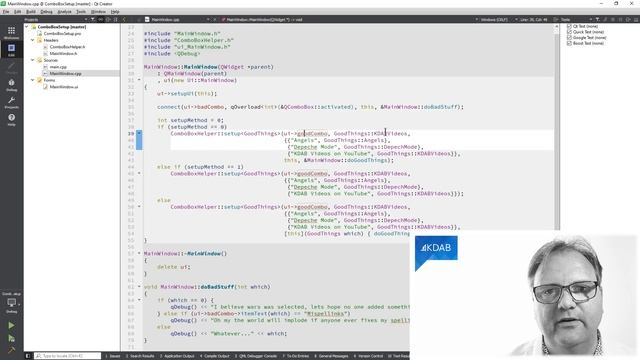Open the Debug menu
Viewport: 640px width, 360px height.
(47, 12)
